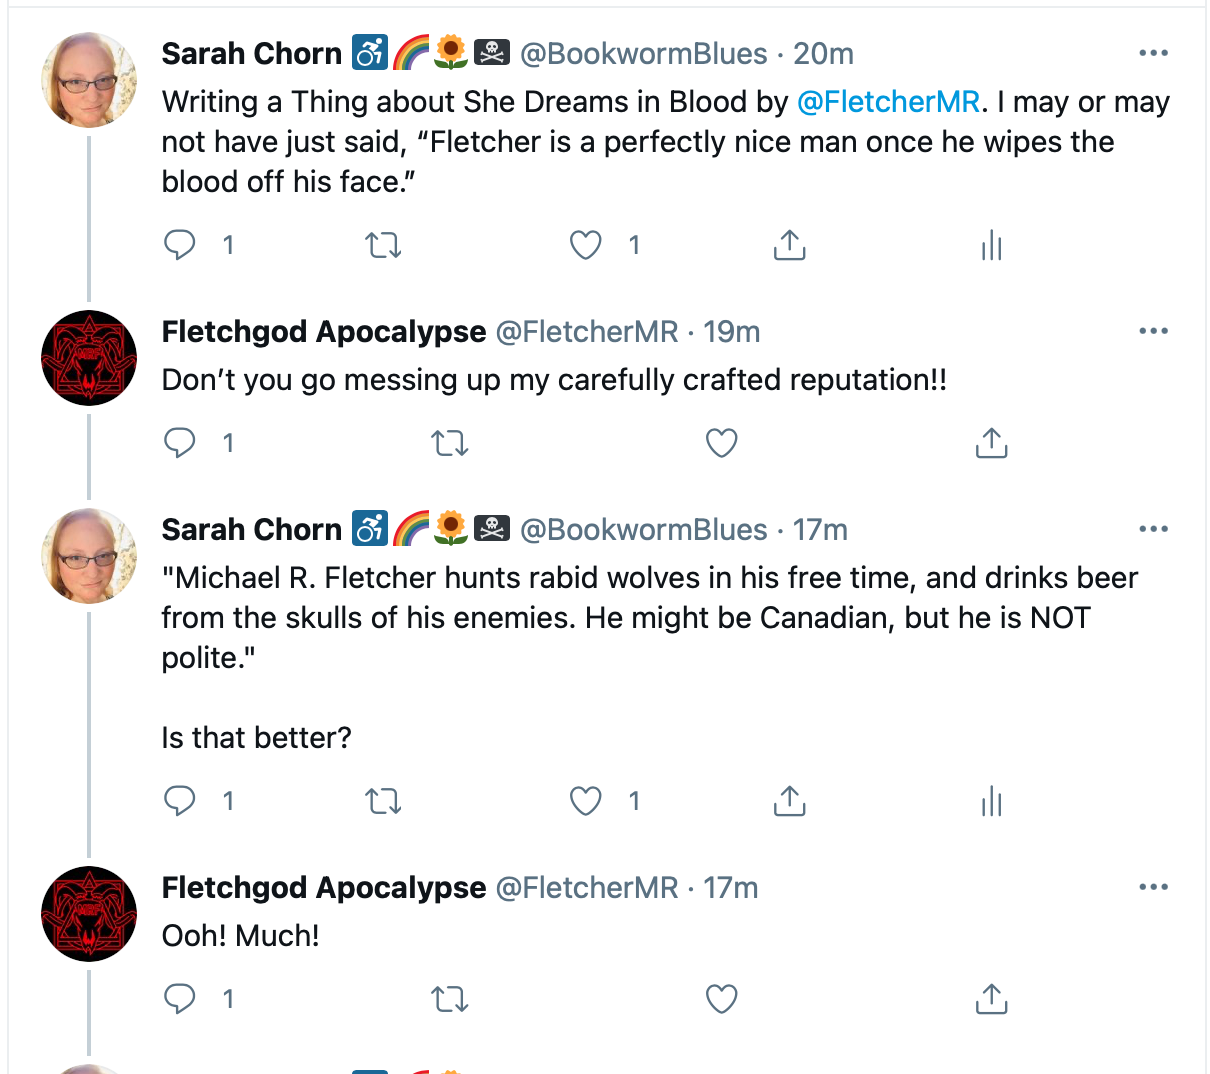Reply to 'carefully crafted reputation' tweet
This screenshot has height=1074, width=1210.
180,443
